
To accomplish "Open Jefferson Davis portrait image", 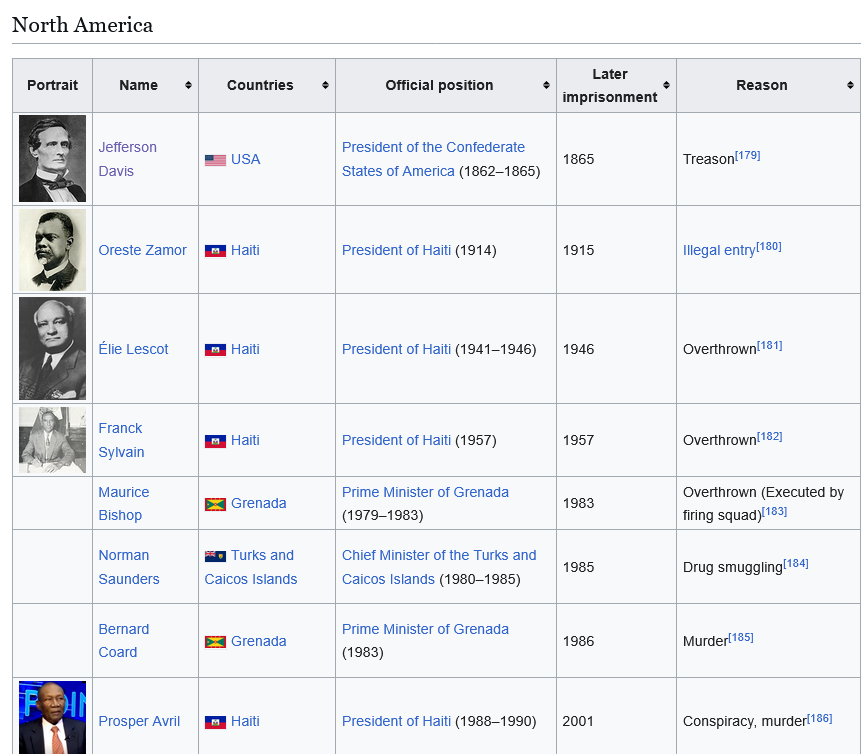I will click(x=52, y=159).
